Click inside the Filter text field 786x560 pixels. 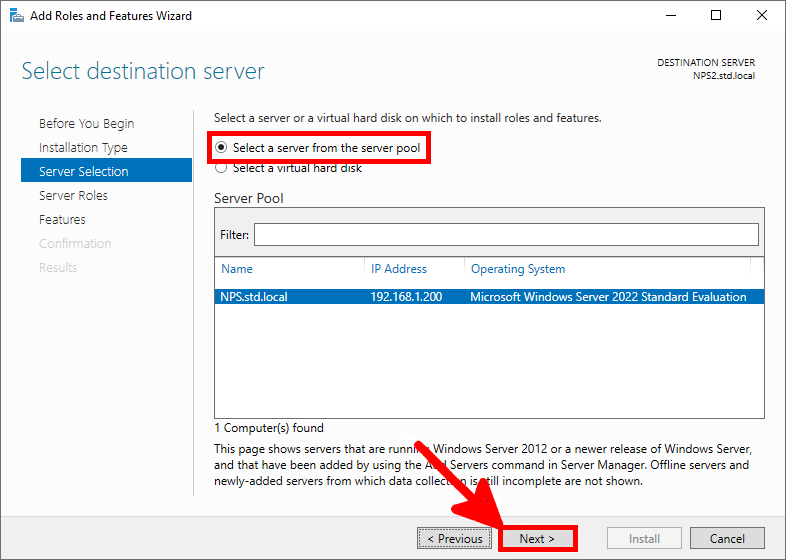point(506,234)
